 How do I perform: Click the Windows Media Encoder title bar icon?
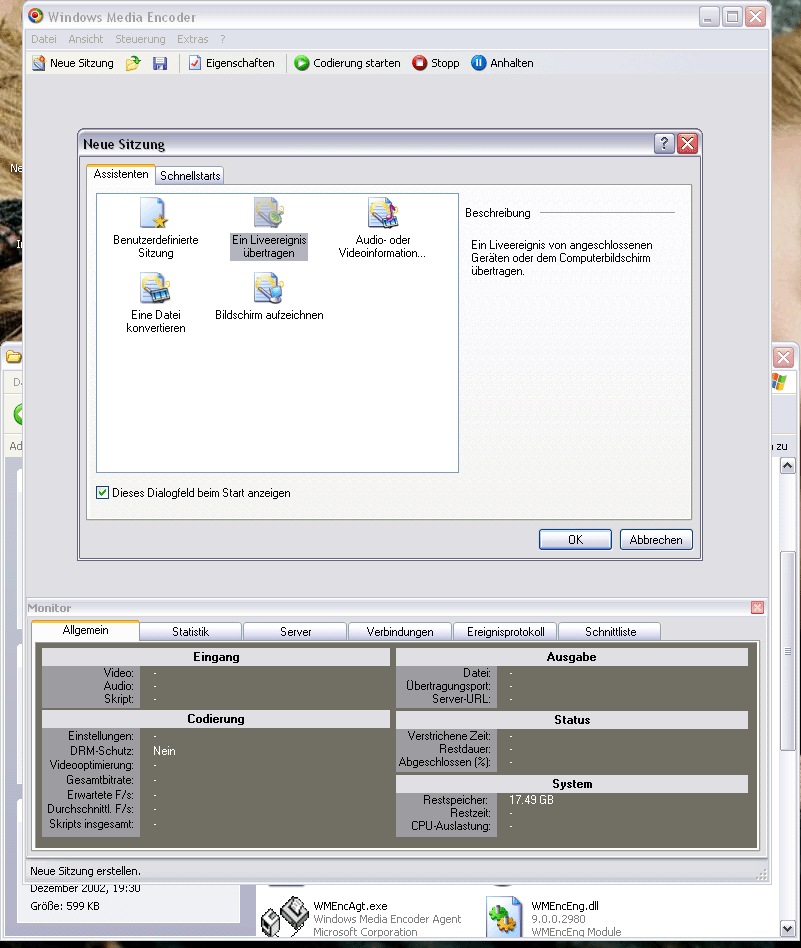(36, 16)
